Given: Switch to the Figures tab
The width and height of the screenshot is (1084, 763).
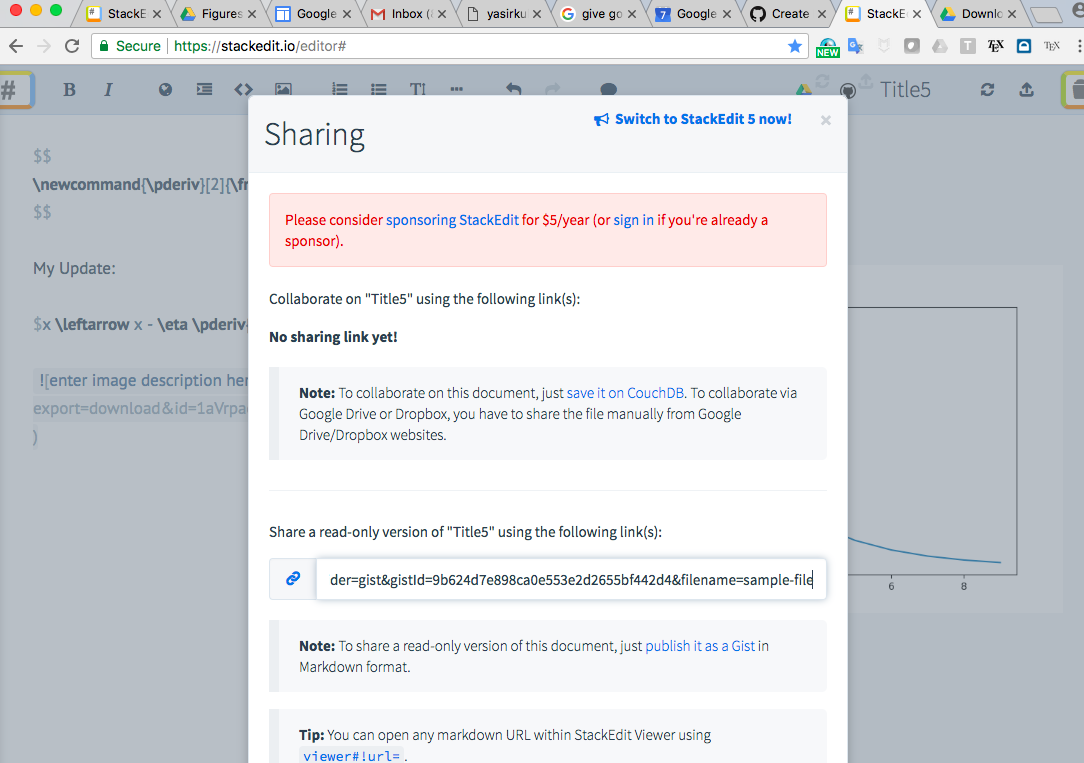Looking at the screenshot, I should pyautogui.click(x=218, y=14).
